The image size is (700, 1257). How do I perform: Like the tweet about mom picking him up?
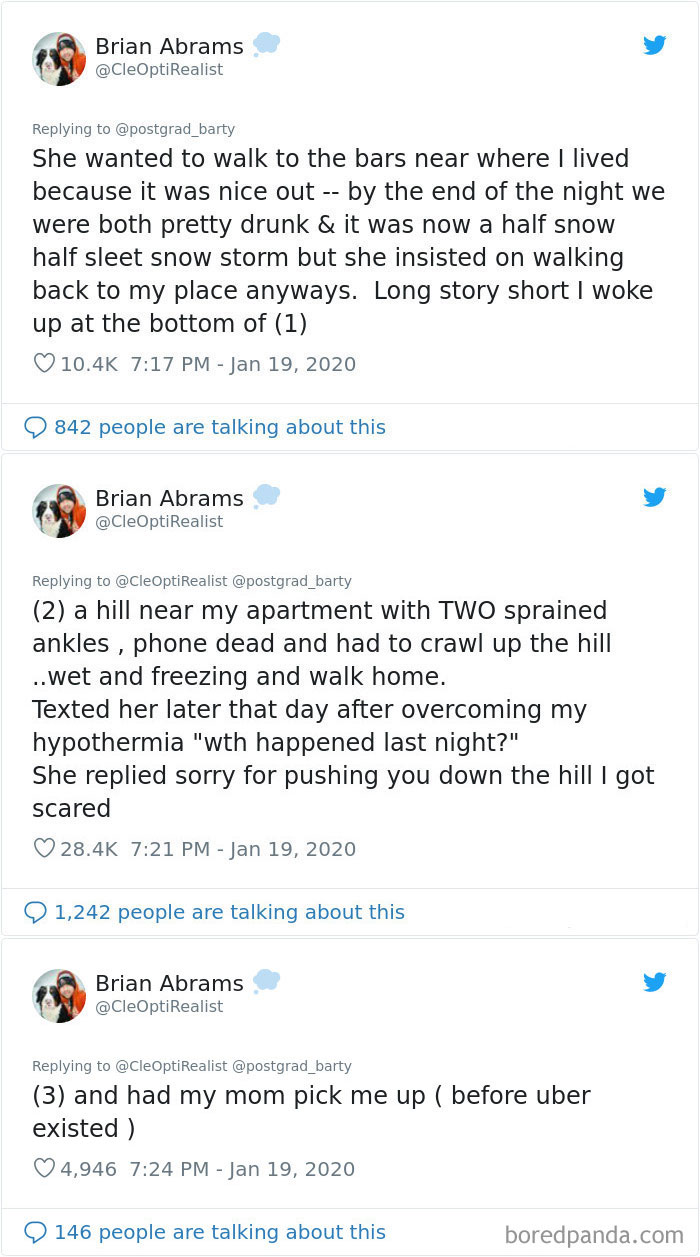click(44, 1168)
